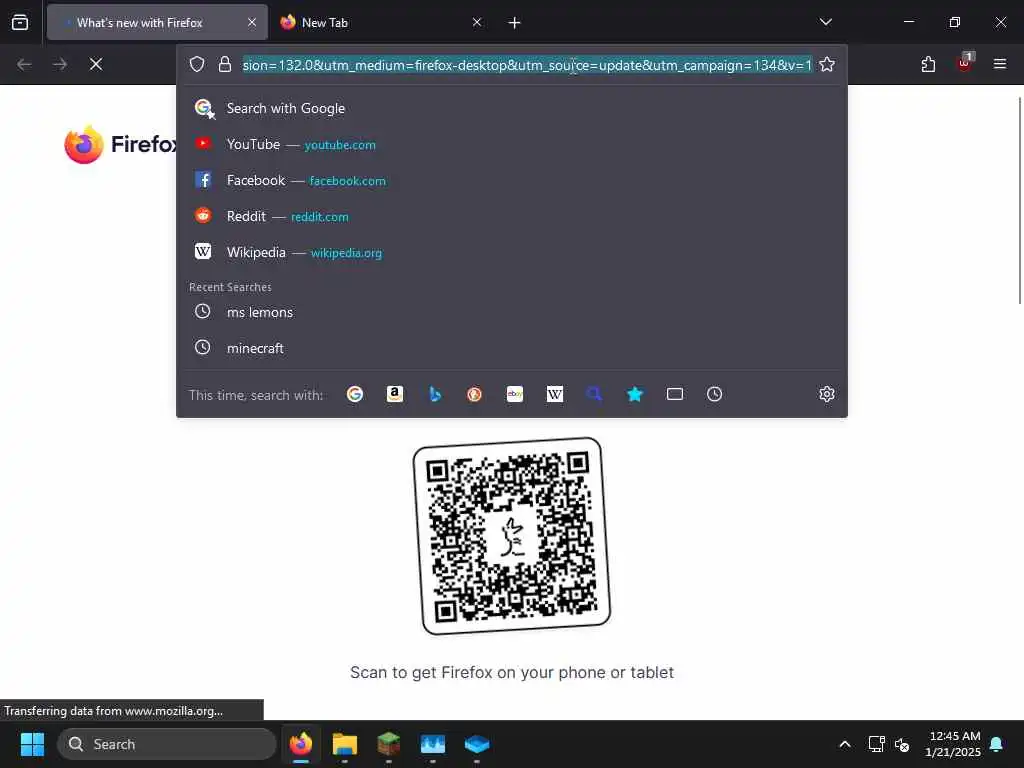Choose recent search 'ms lemons'
The image size is (1024, 768).
(512, 312)
